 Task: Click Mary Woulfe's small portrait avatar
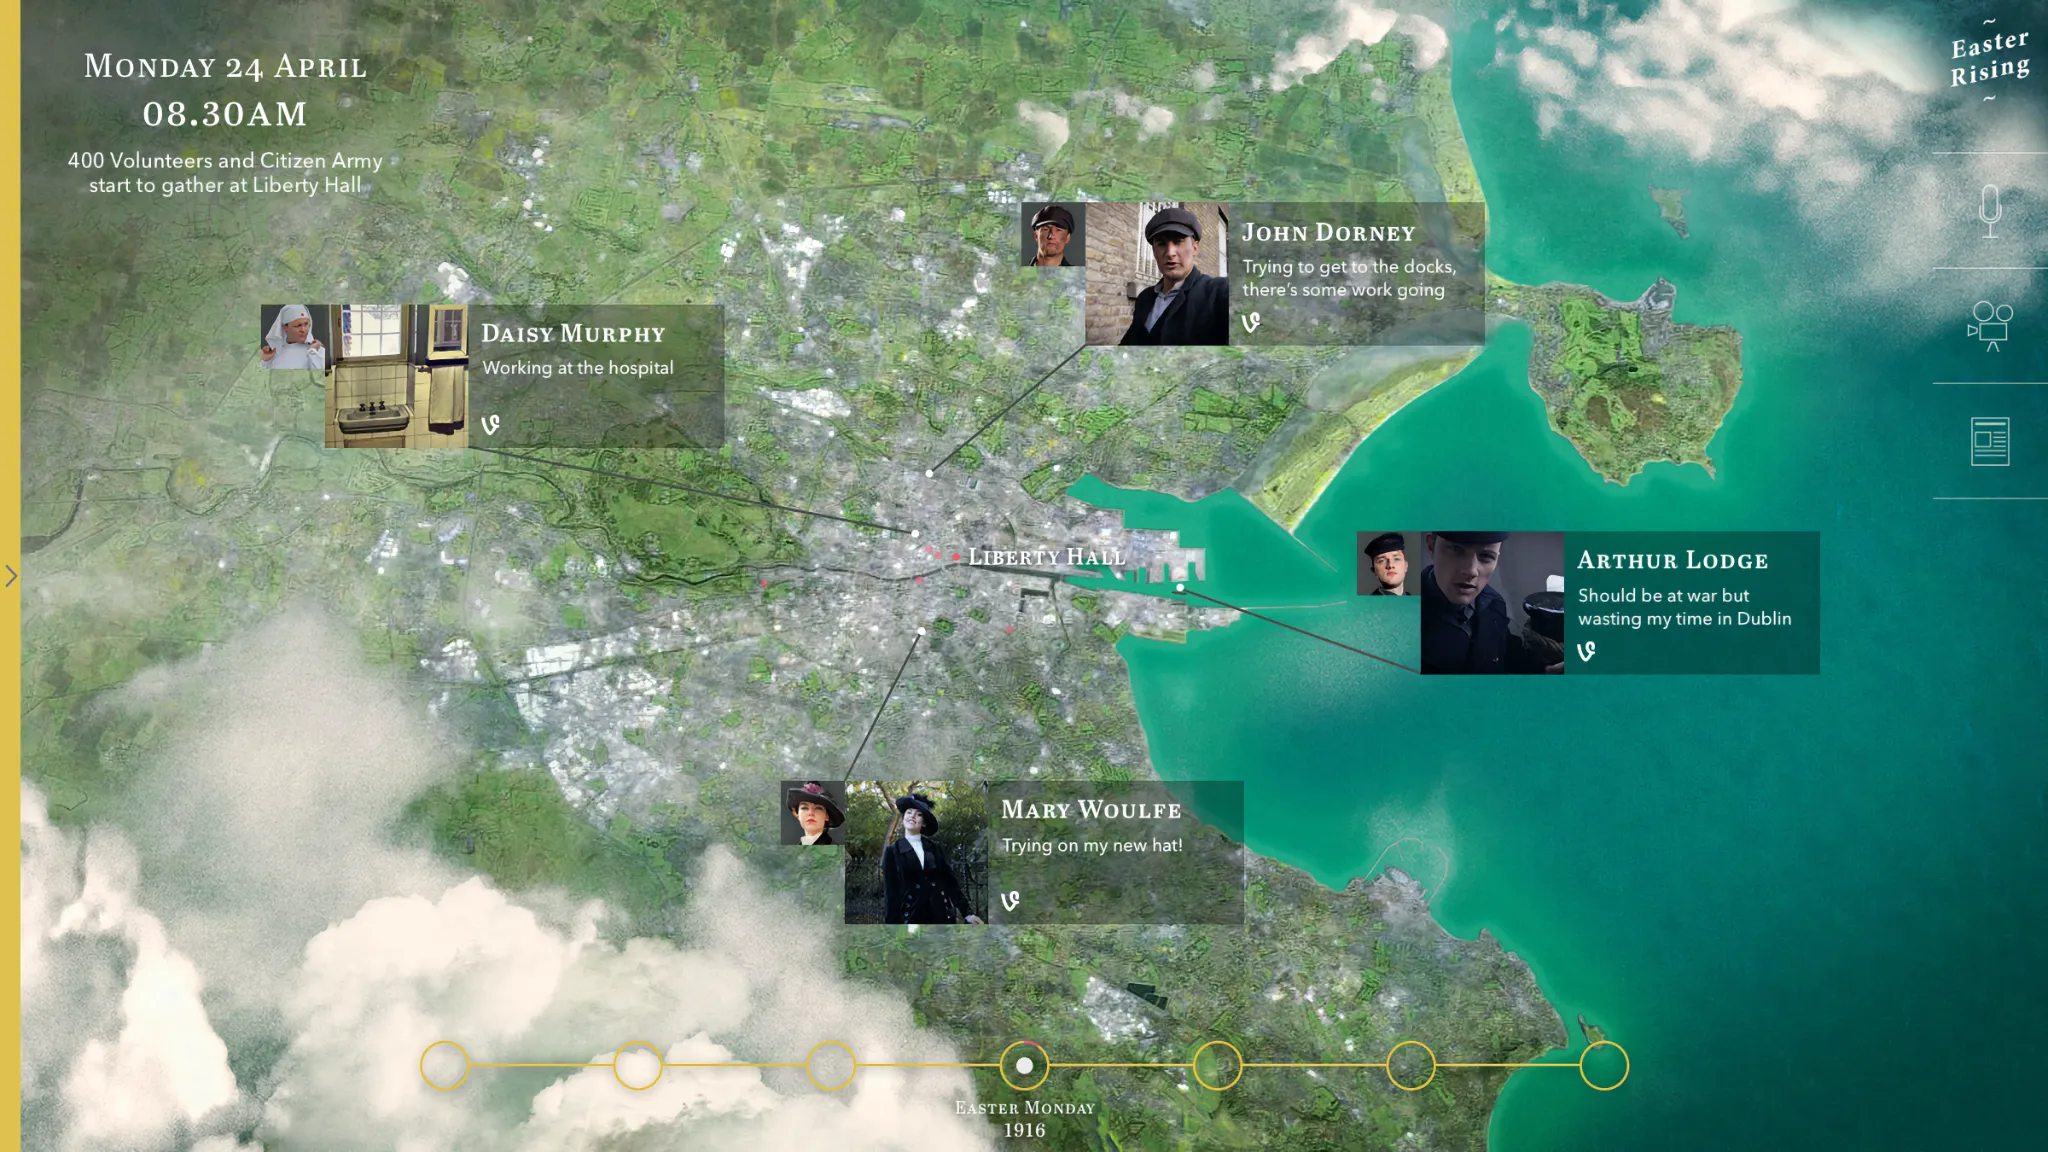click(x=812, y=813)
